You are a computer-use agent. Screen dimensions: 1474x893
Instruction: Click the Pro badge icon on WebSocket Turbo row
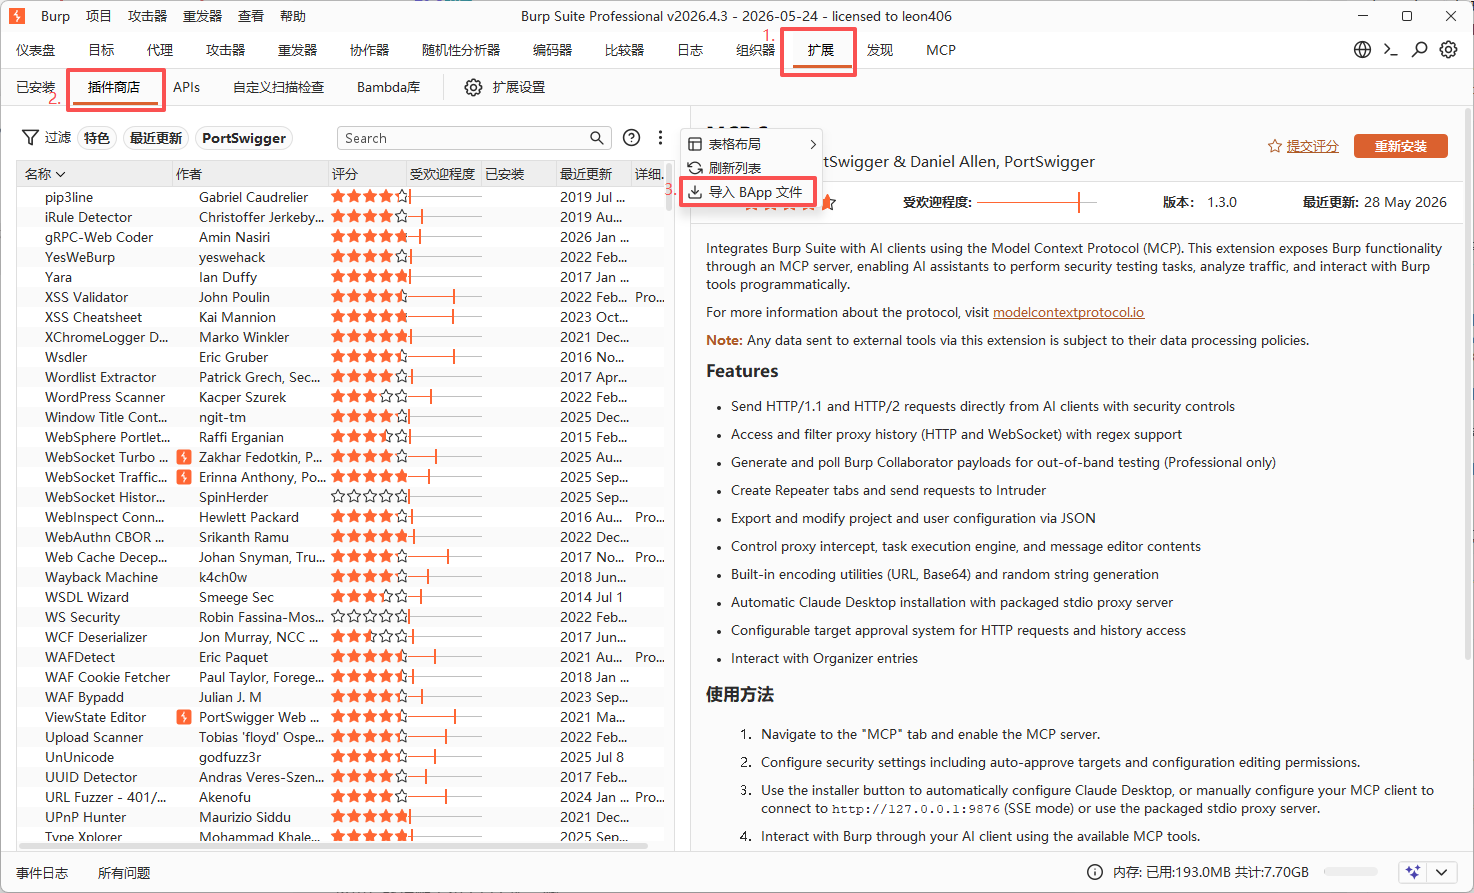coord(184,457)
